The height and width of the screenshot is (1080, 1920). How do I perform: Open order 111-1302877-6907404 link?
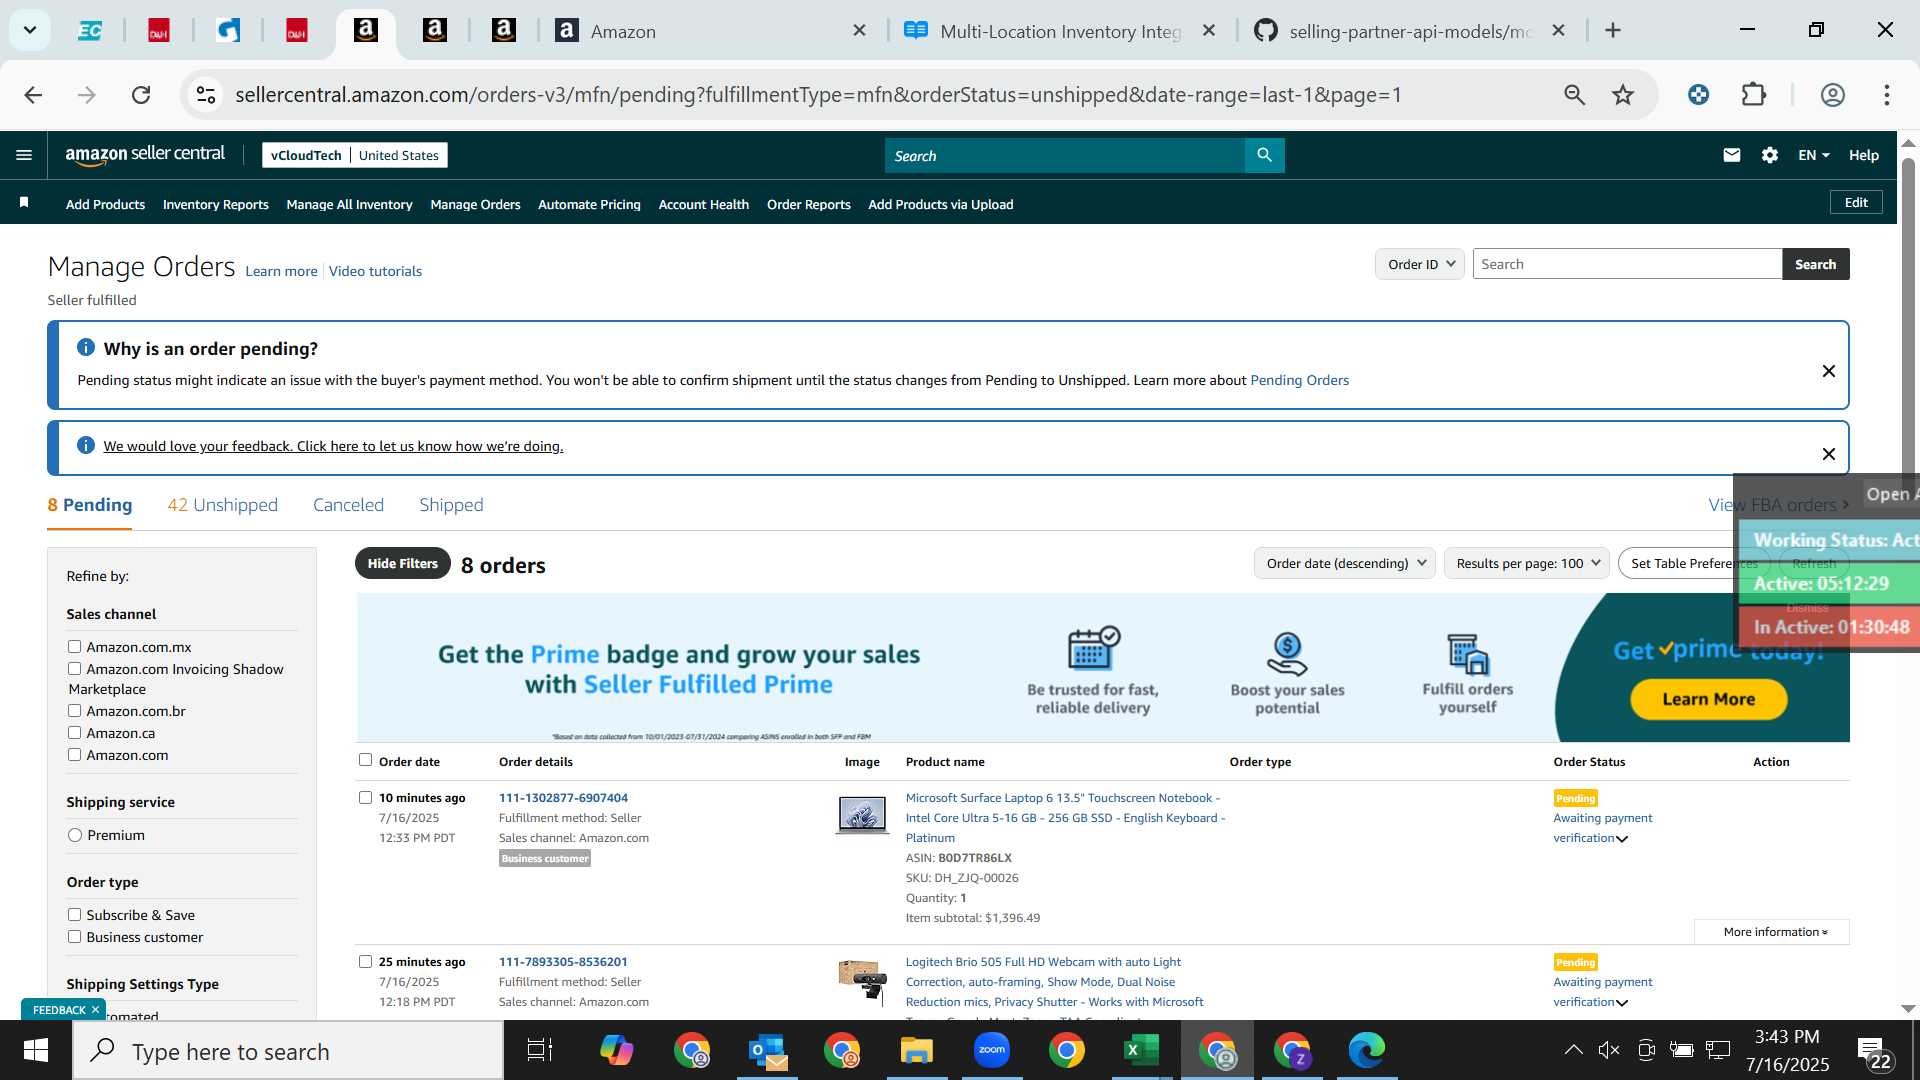pos(563,798)
